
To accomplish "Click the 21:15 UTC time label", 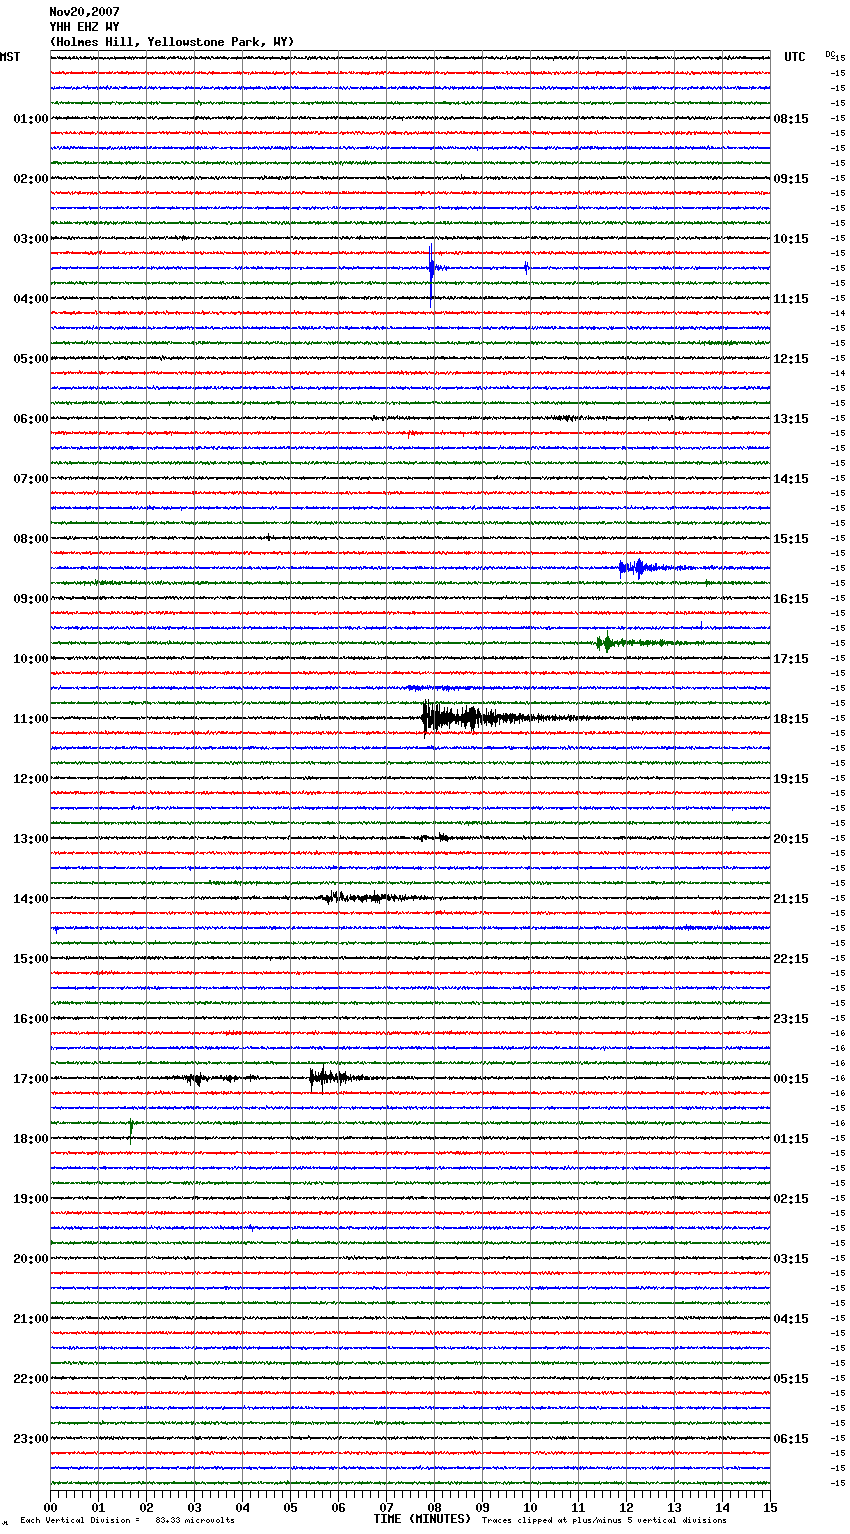I will click(791, 899).
